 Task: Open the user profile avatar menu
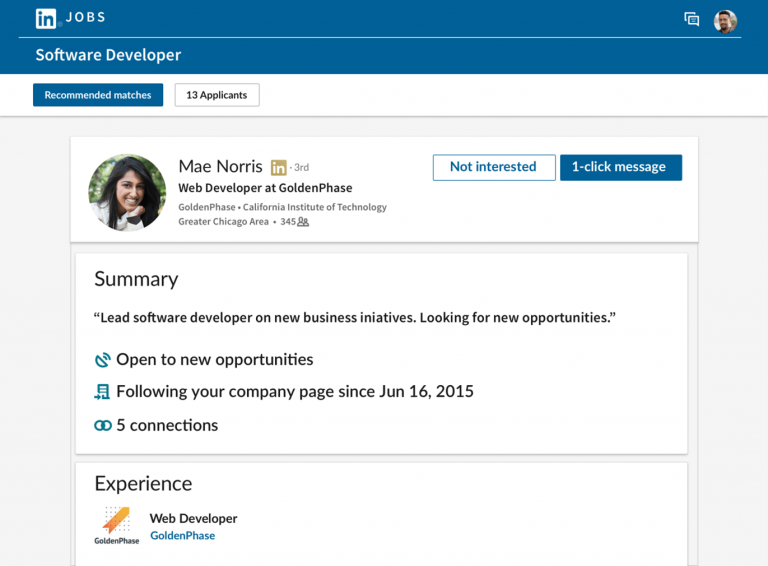tap(725, 21)
